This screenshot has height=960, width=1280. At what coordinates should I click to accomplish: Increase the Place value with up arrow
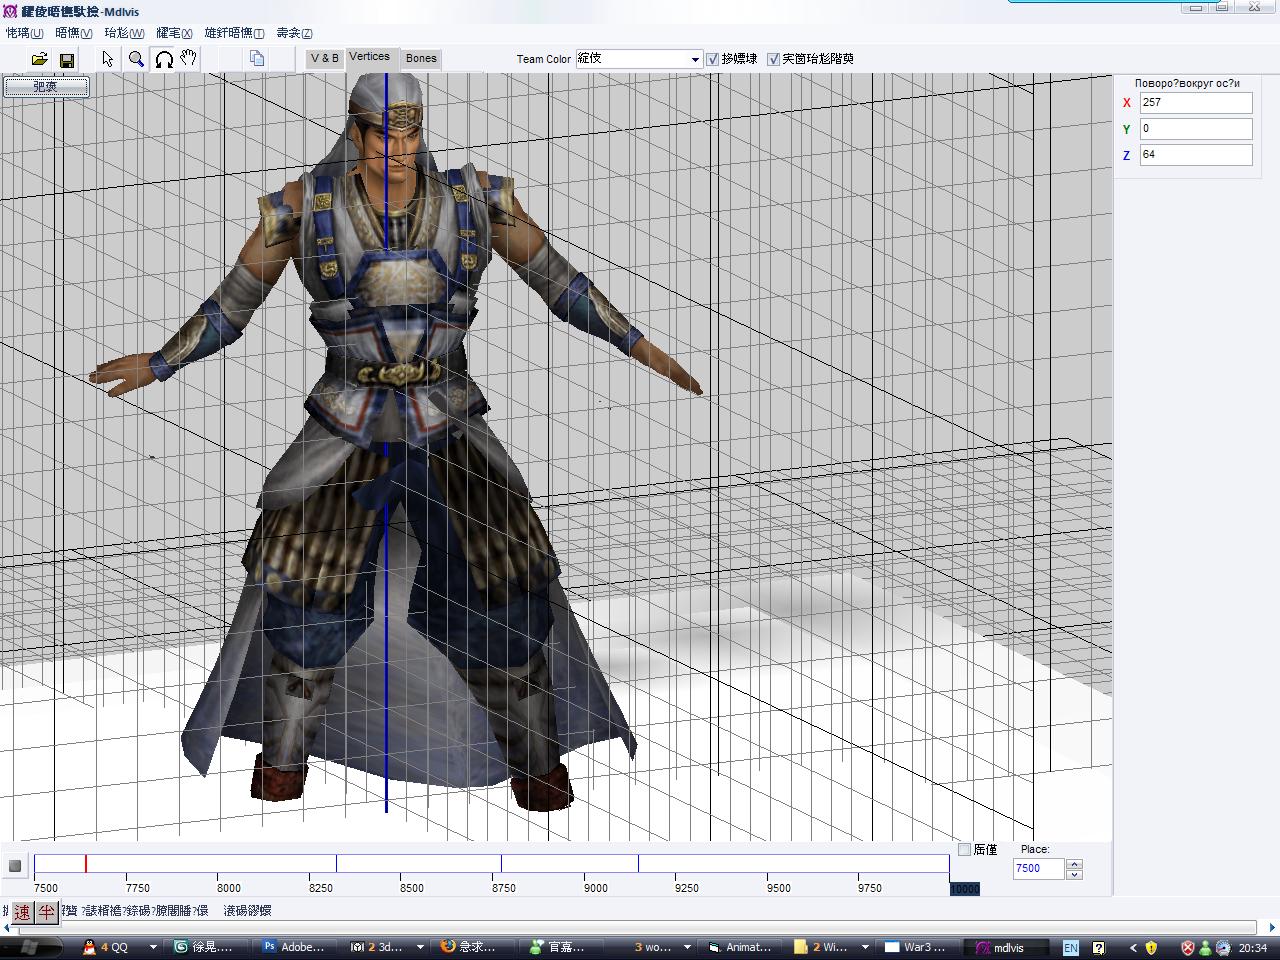pyautogui.click(x=1074, y=864)
